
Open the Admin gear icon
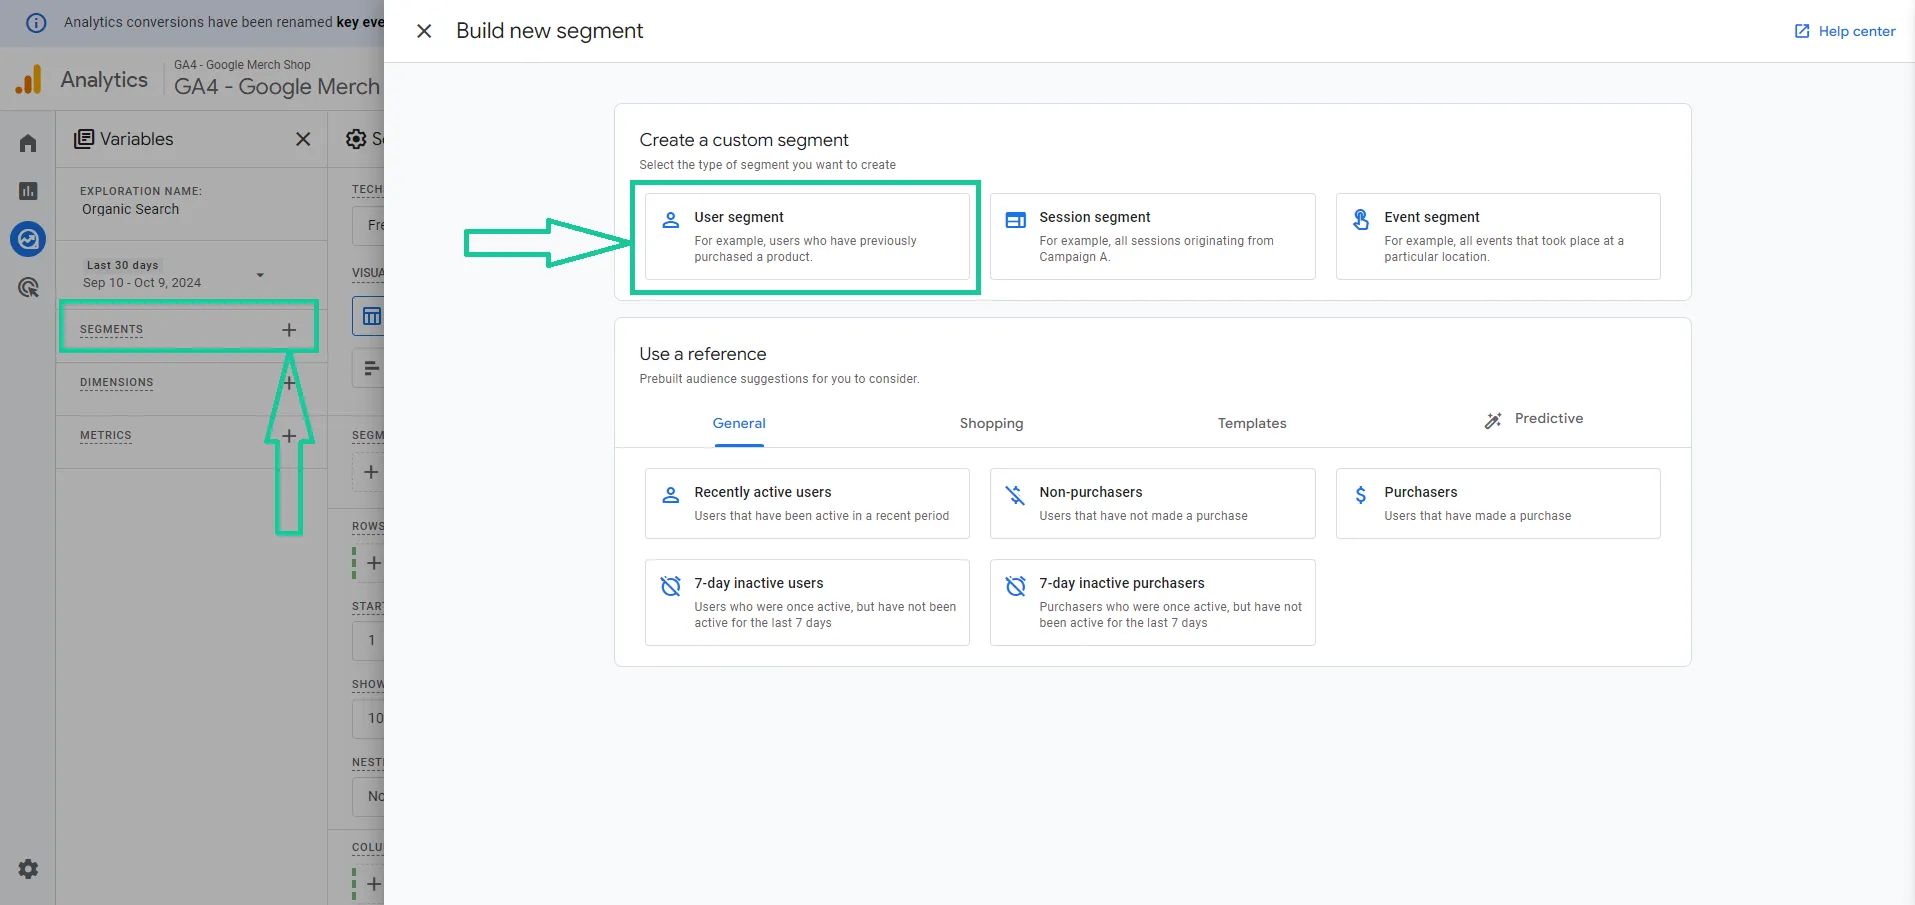[28, 869]
